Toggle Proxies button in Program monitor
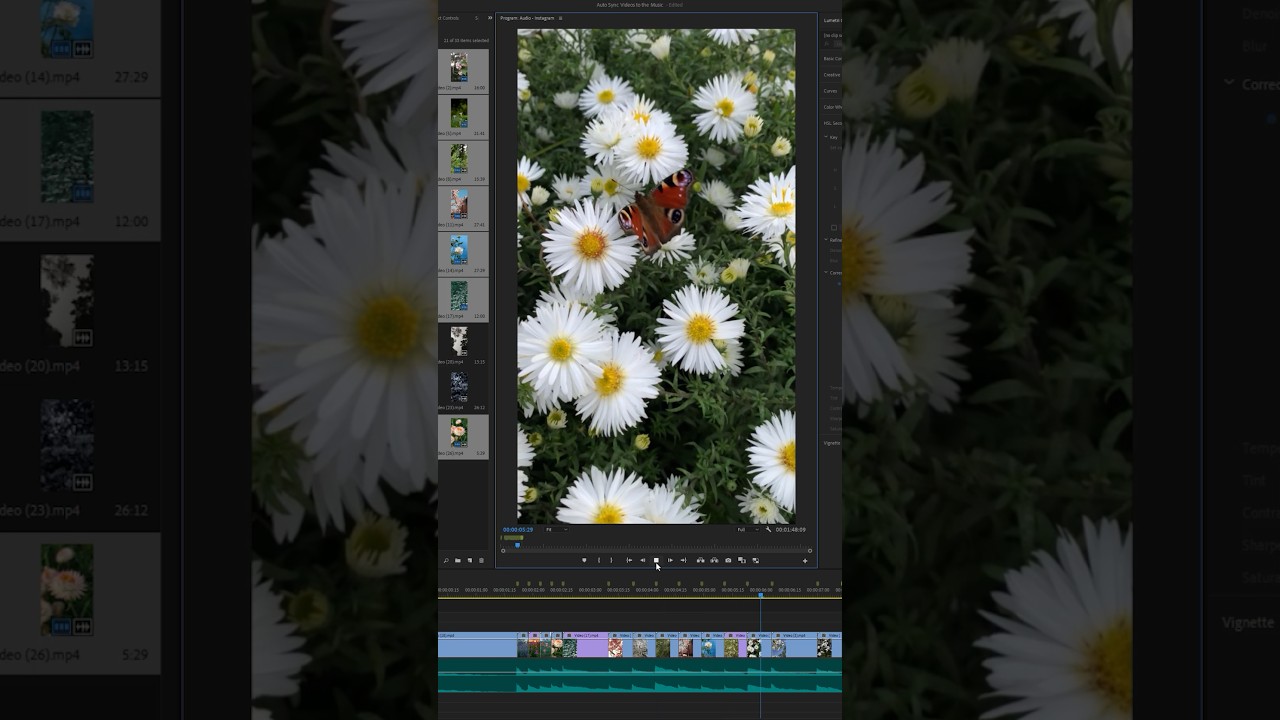The width and height of the screenshot is (1280, 720). (755, 560)
